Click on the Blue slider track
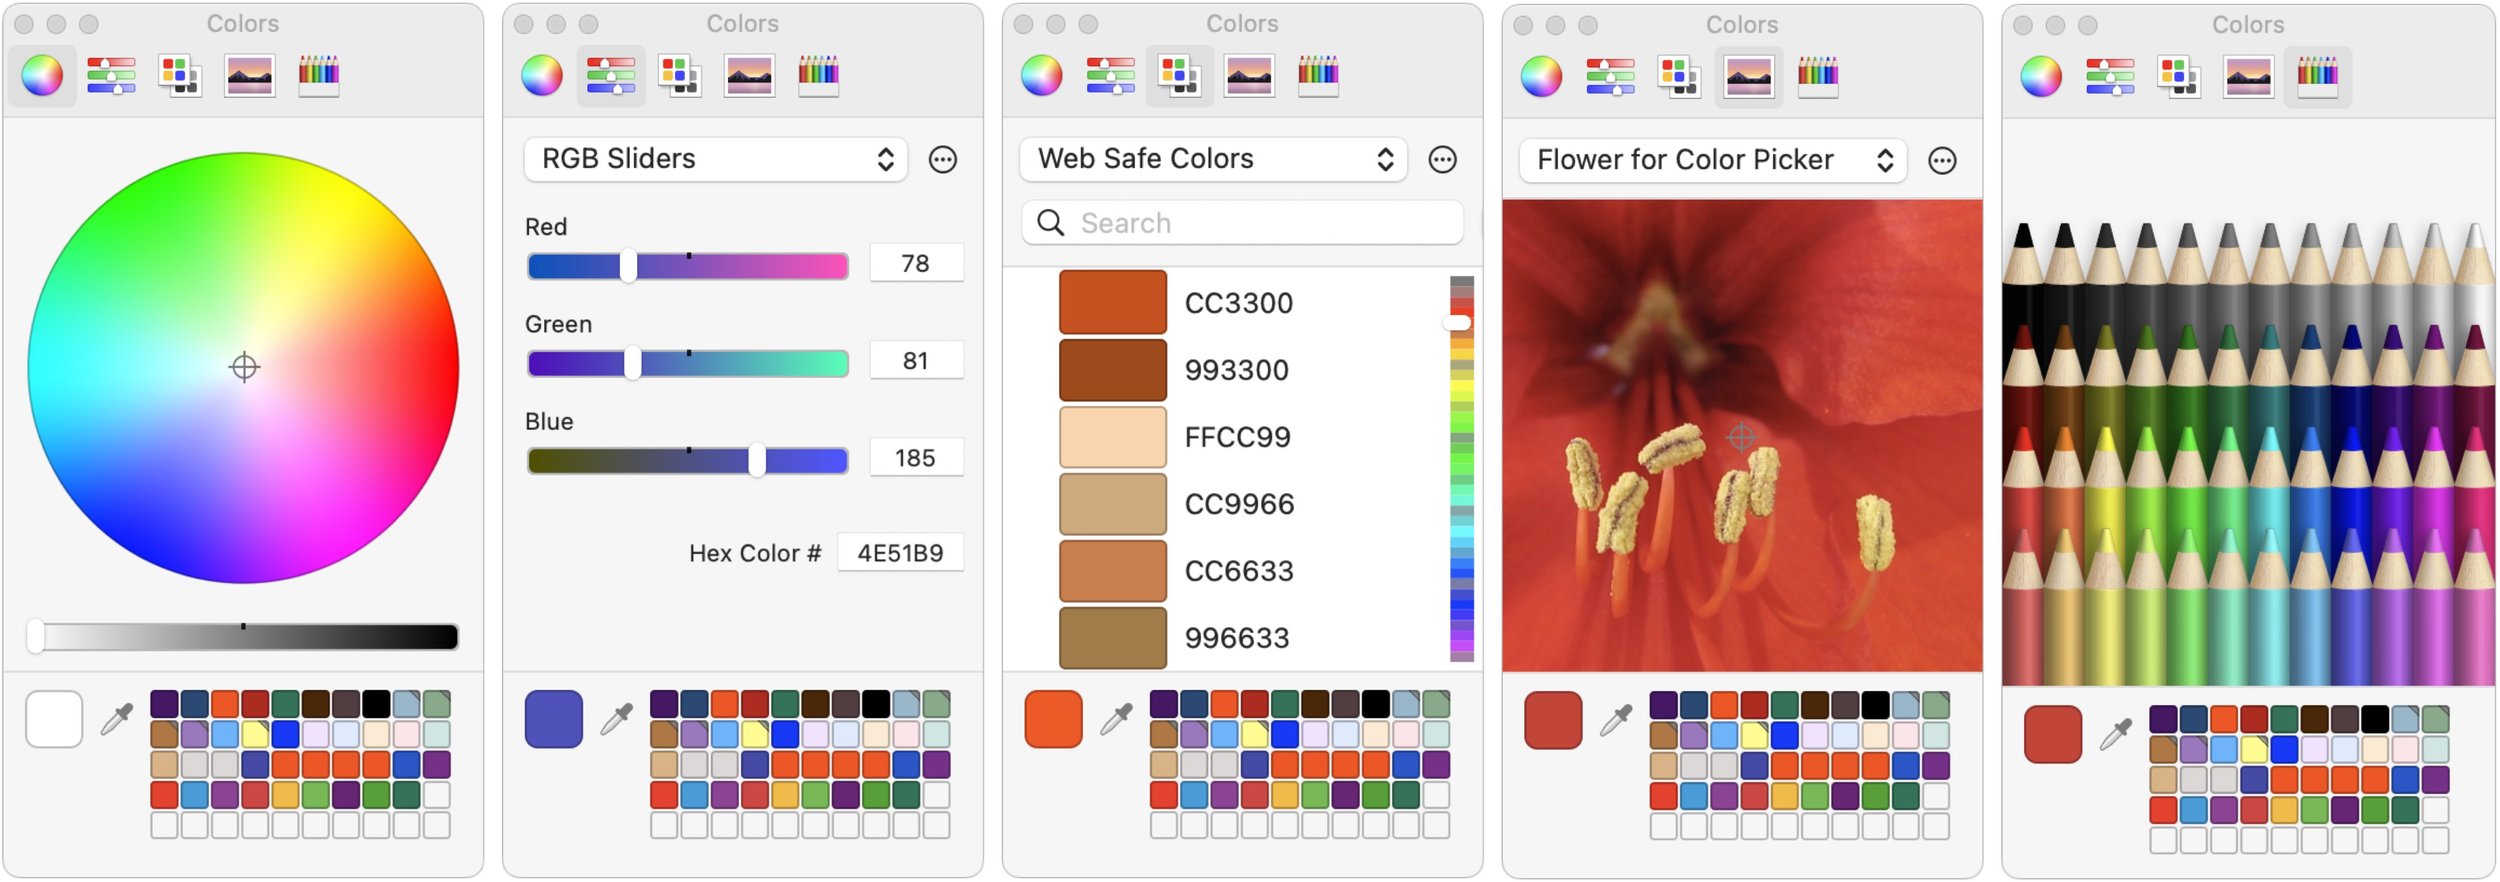 (x=688, y=461)
